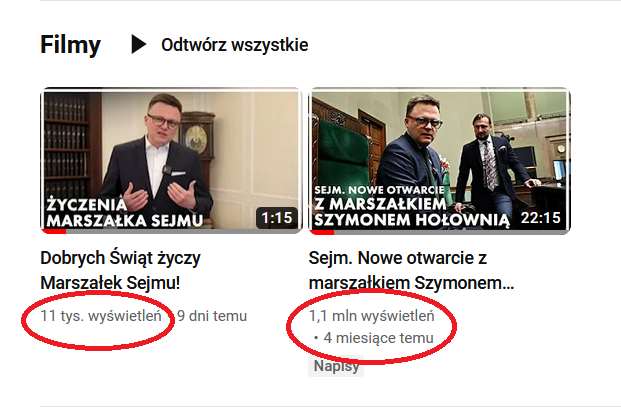The width and height of the screenshot is (621, 411).
Task: Click 'ŻYCZENIA MARSZAŁKA SEJMU' caption on thumbnail
Action: click(x=124, y=213)
